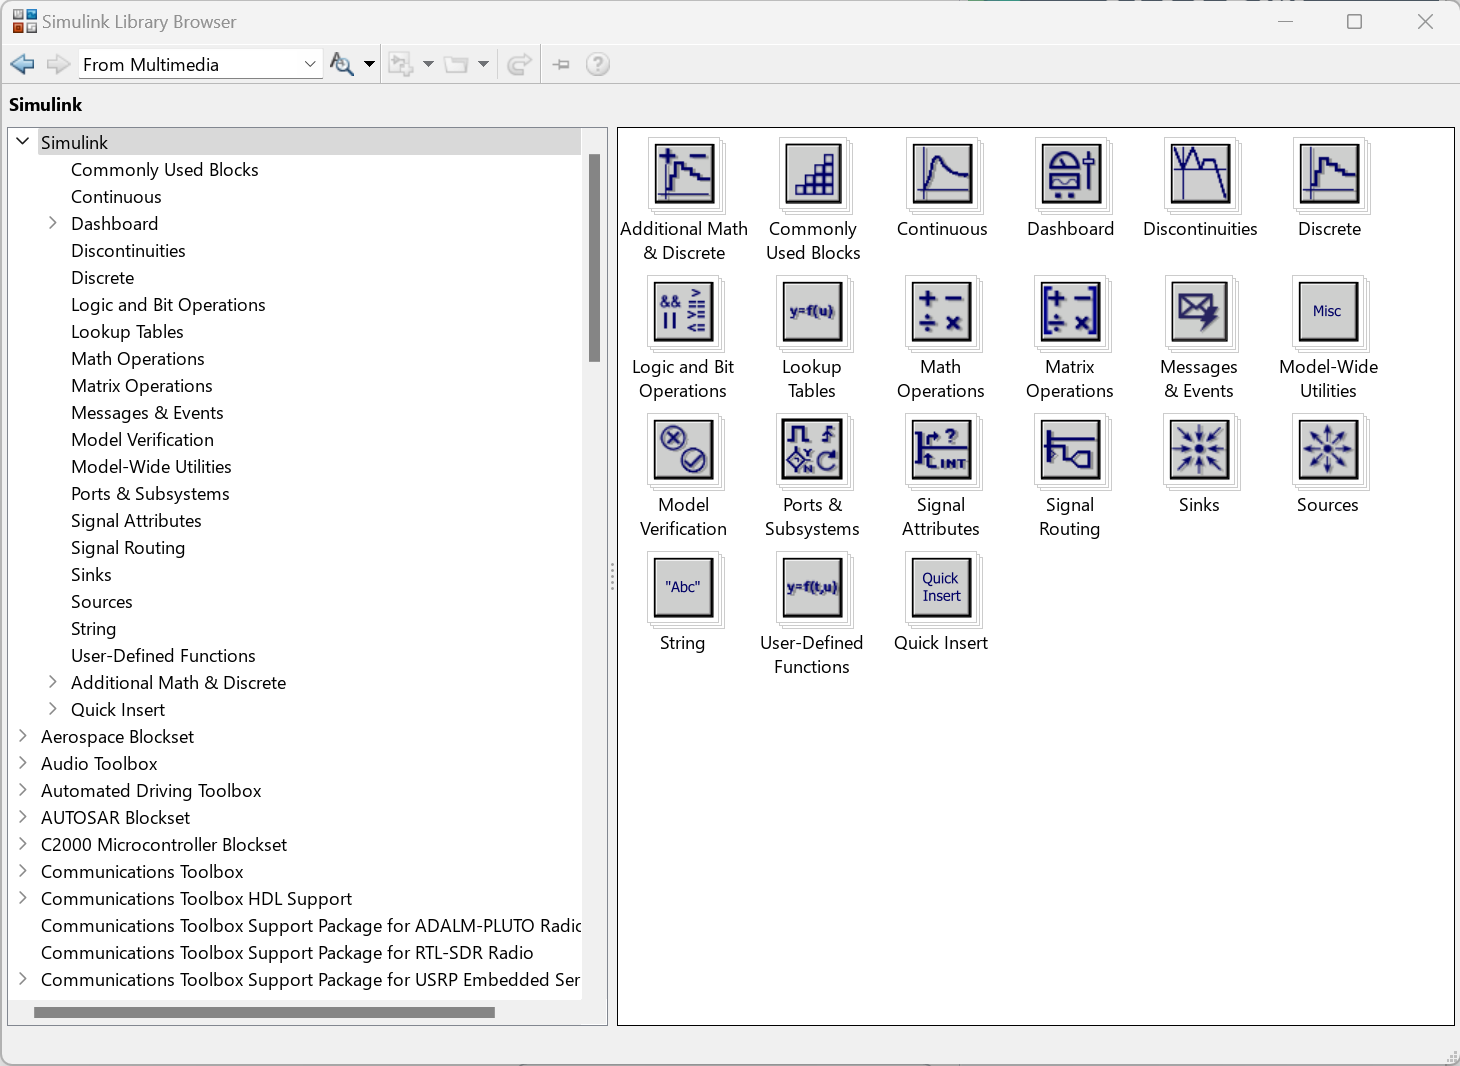Screen dimensions: 1460x1066
Task: Click the help question mark icon
Action: [597, 65]
